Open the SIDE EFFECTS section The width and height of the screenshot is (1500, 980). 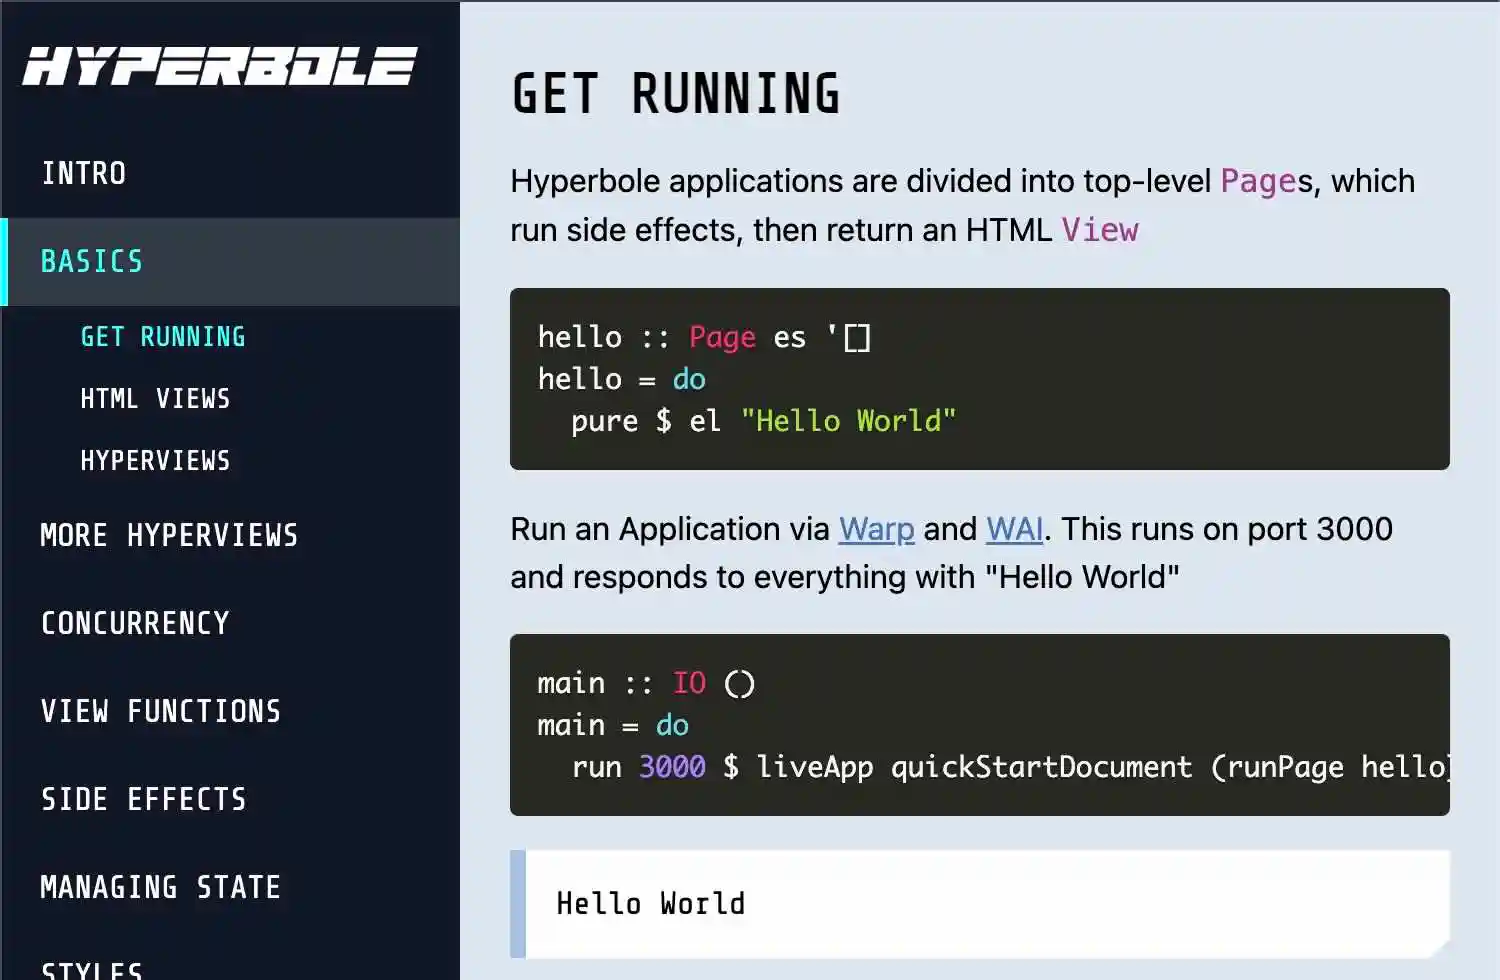coord(143,799)
